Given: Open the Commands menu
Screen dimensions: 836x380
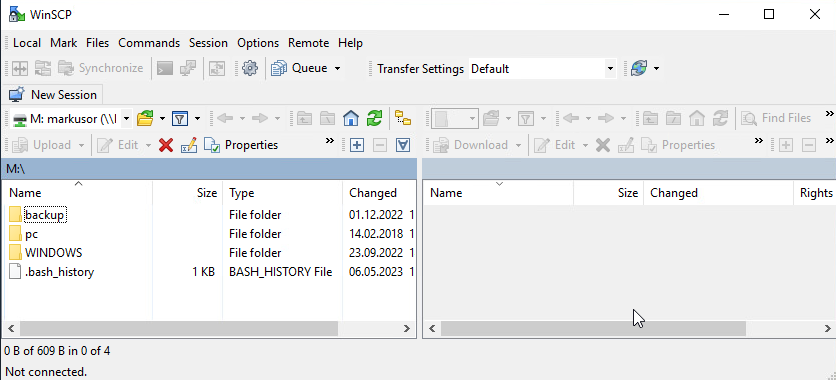Looking at the screenshot, I should coord(149,43).
